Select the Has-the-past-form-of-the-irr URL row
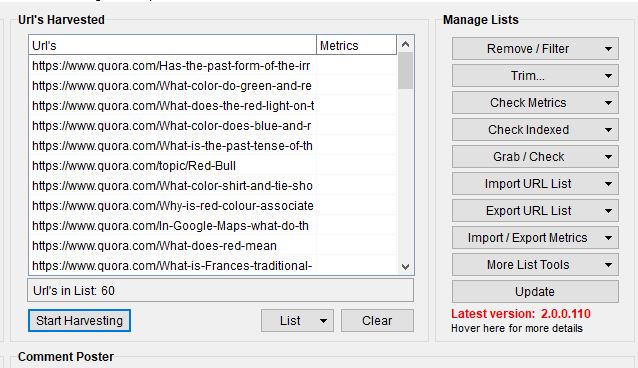 tap(212, 66)
